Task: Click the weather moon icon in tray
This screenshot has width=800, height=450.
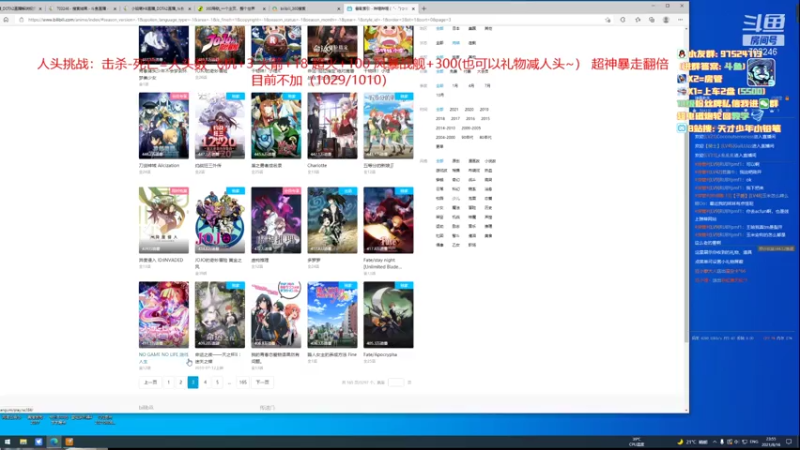Action: click(680, 442)
